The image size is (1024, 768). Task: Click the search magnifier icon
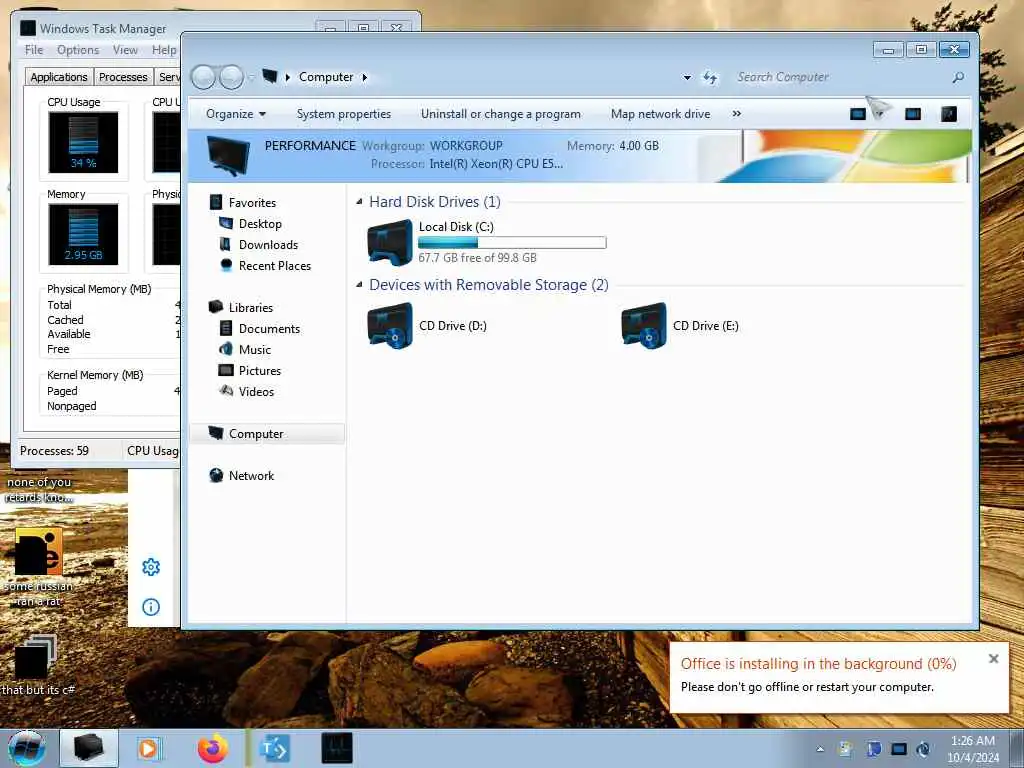coord(958,77)
